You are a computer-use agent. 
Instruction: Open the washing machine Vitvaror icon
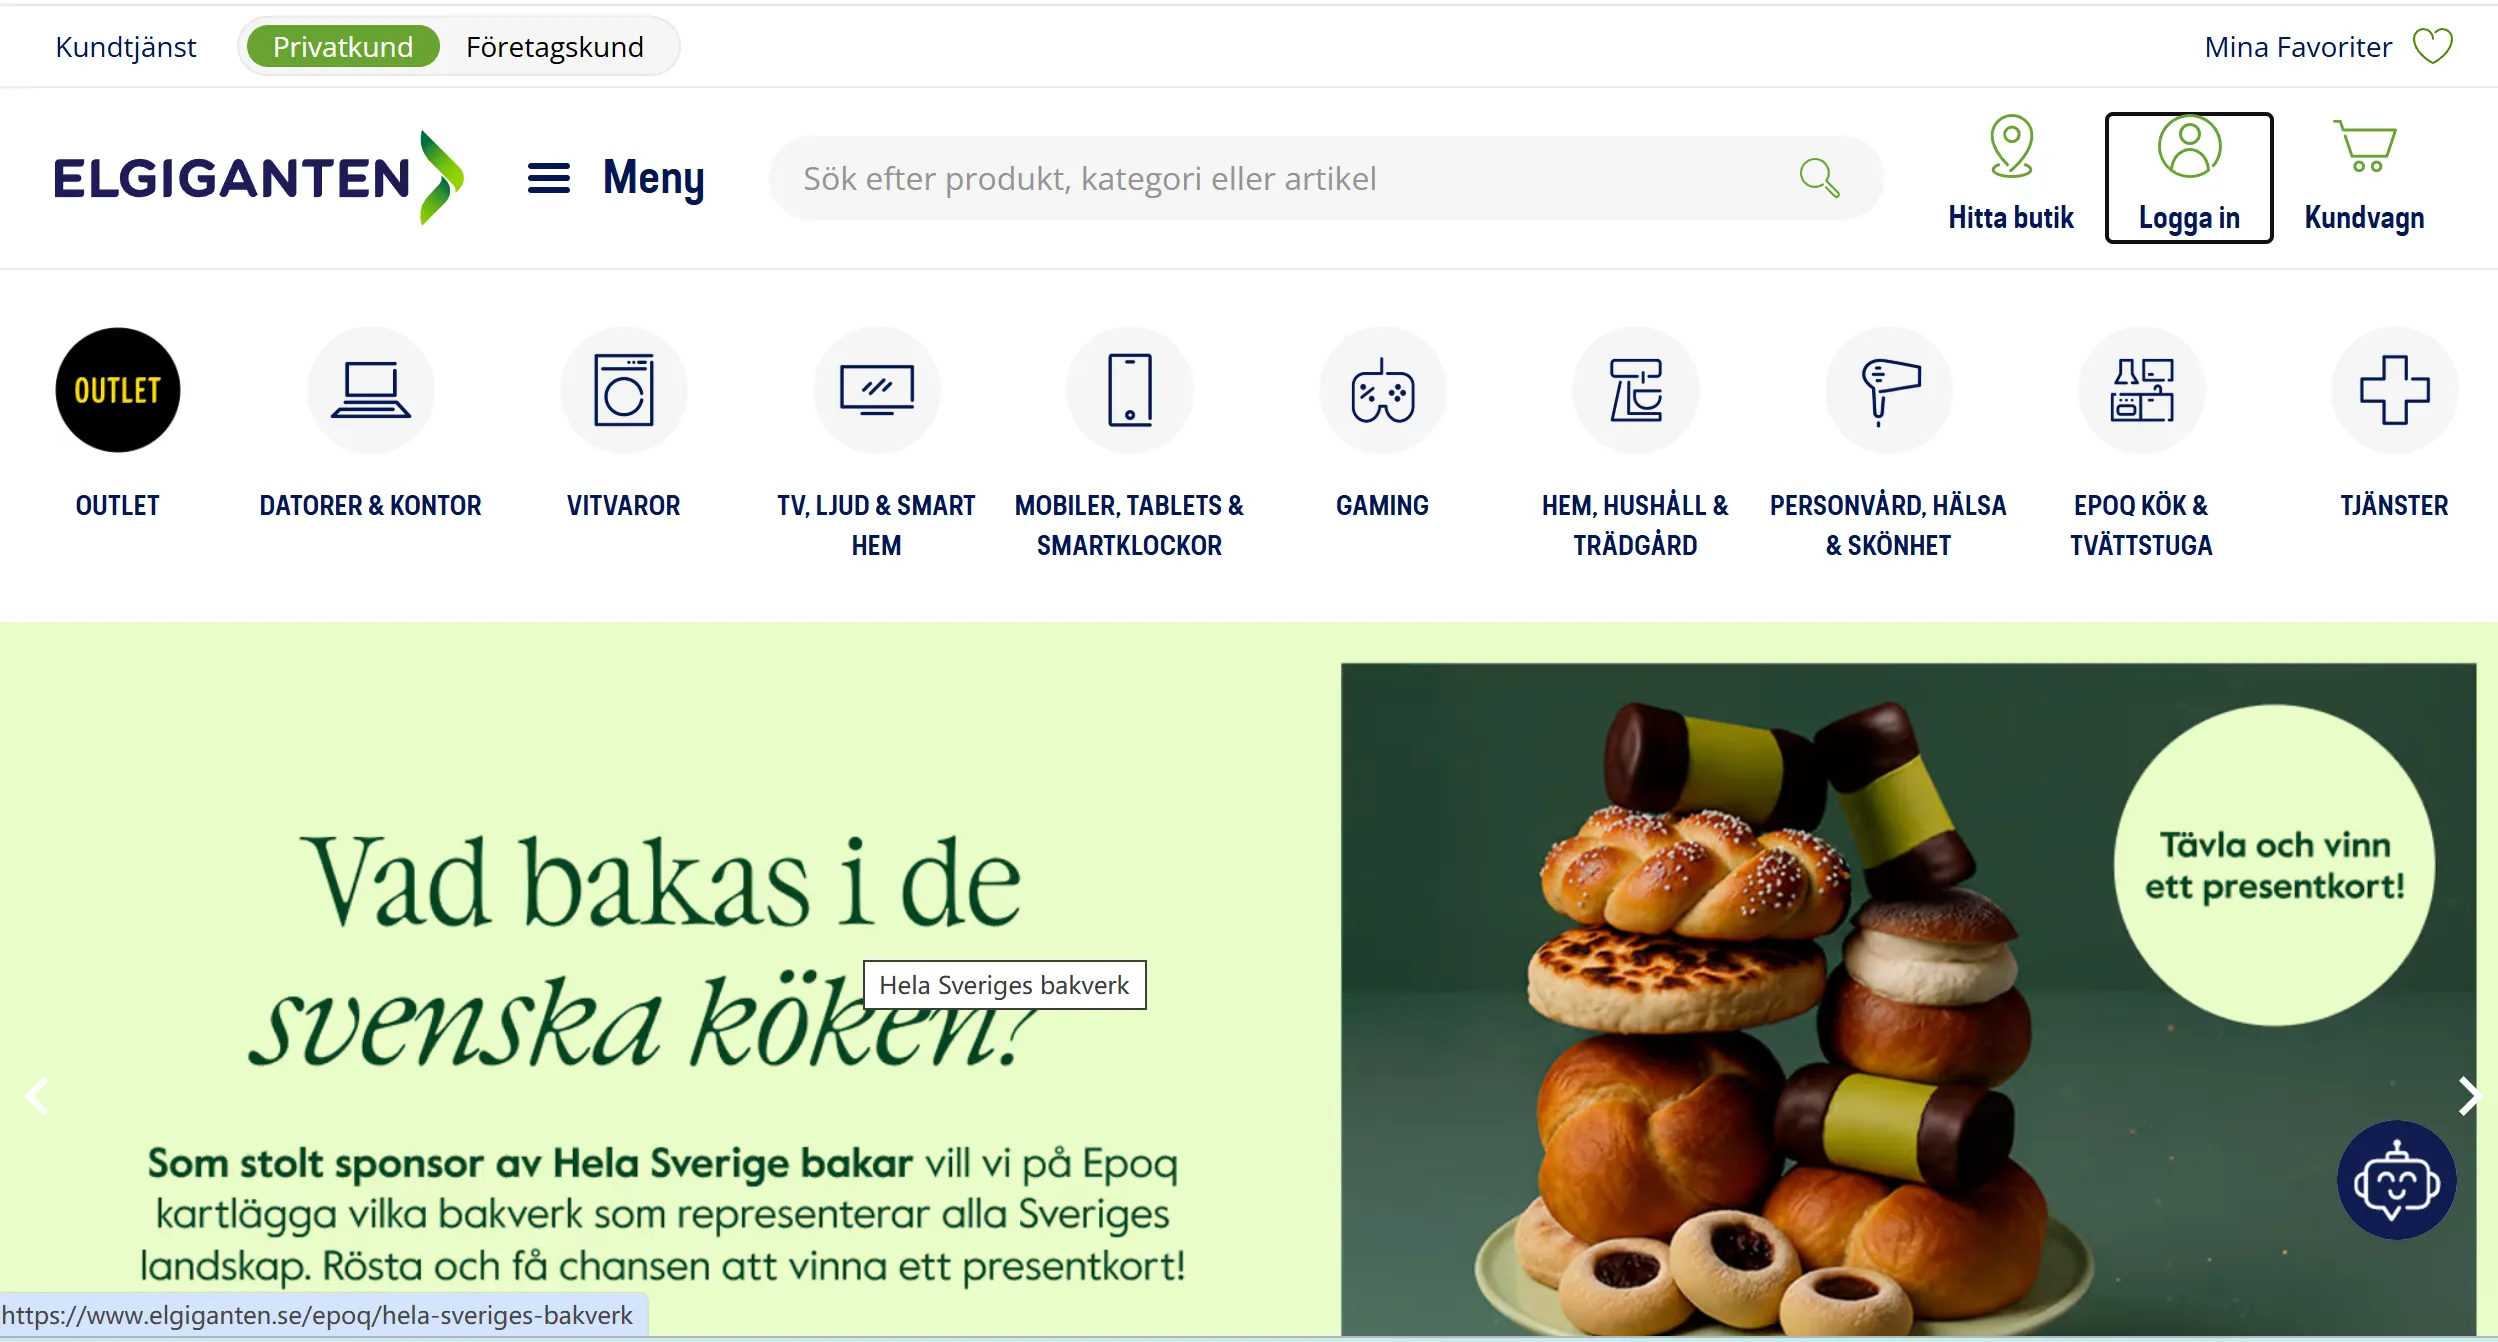pos(624,390)
